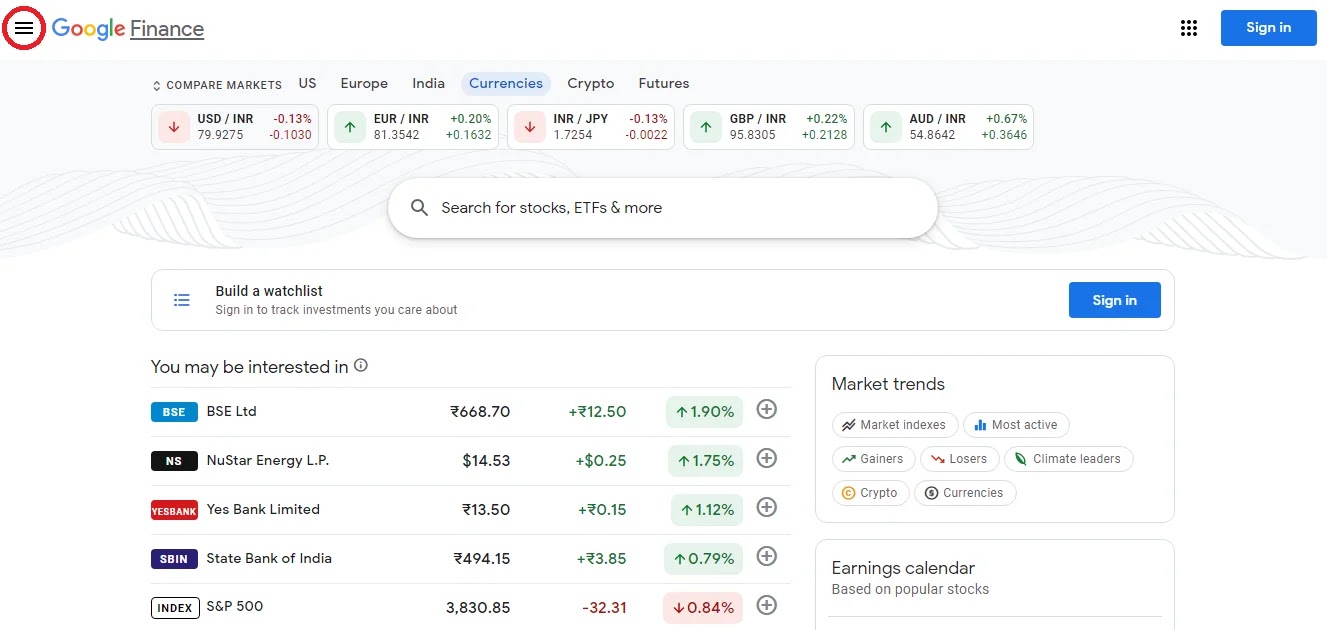Click the up arrow on EUR / INR
This screenshot has height=630, width=1327.
[x=350, y=127]
